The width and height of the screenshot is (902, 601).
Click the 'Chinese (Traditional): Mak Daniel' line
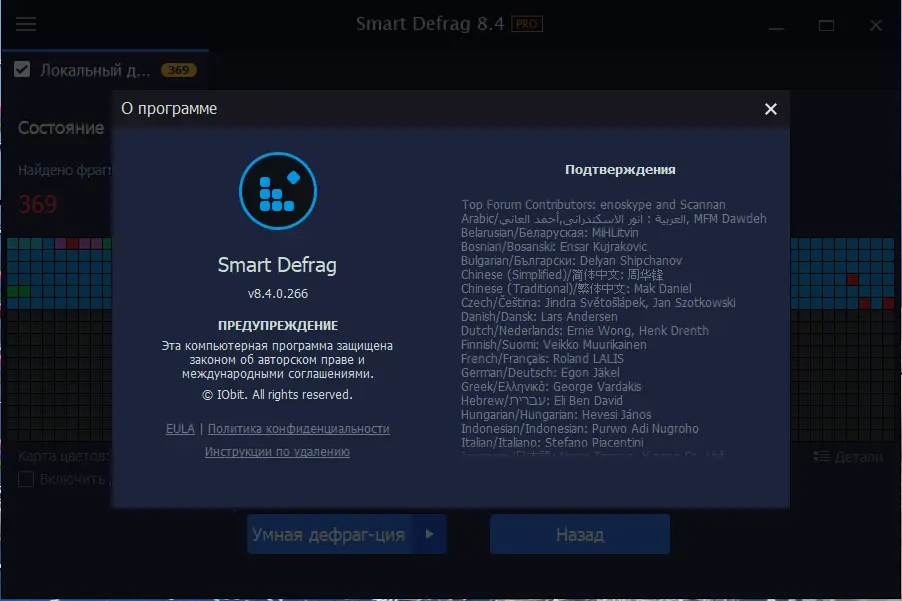click(x=576, y=289)
